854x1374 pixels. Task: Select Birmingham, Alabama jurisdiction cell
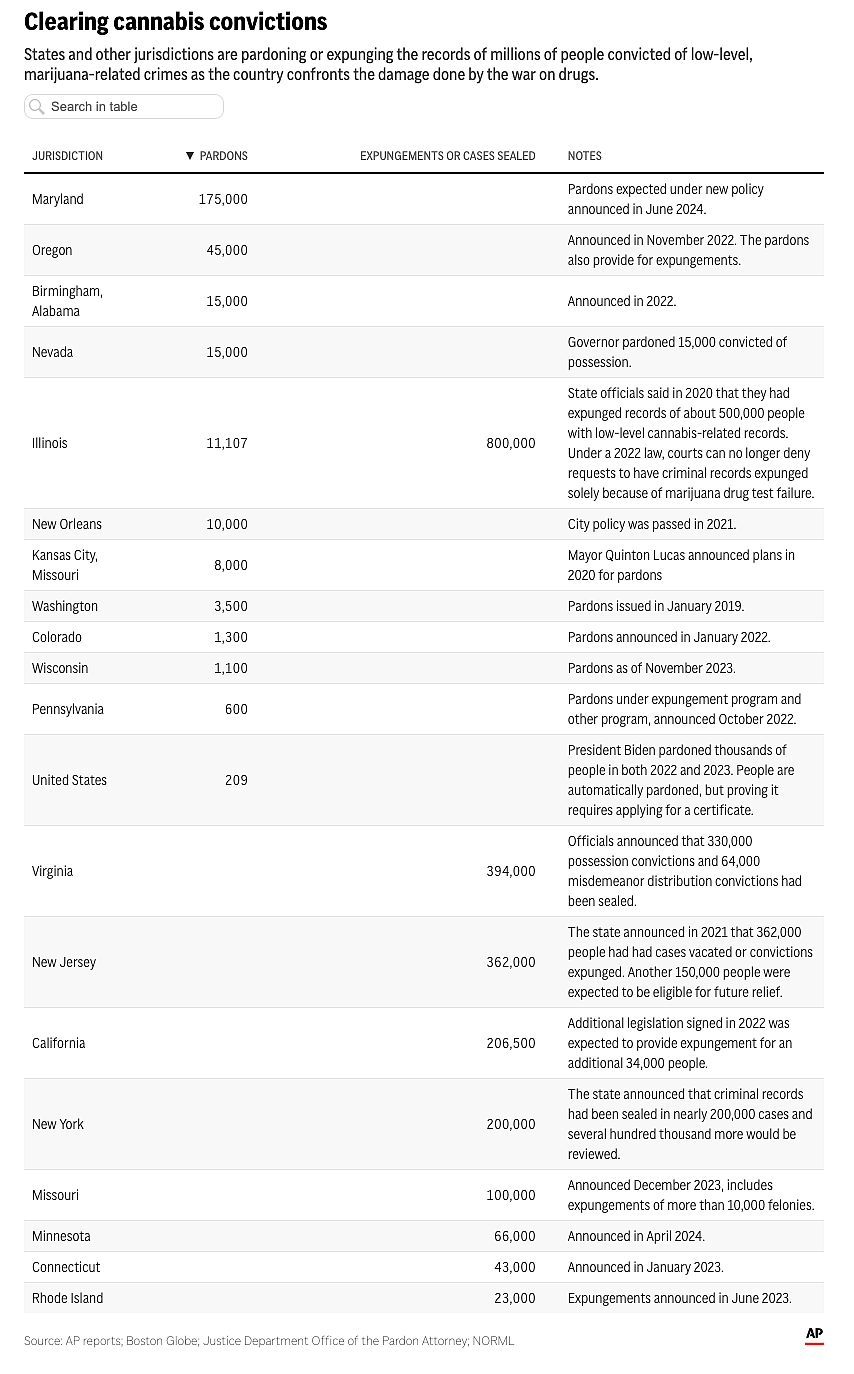tap(67, 301)
